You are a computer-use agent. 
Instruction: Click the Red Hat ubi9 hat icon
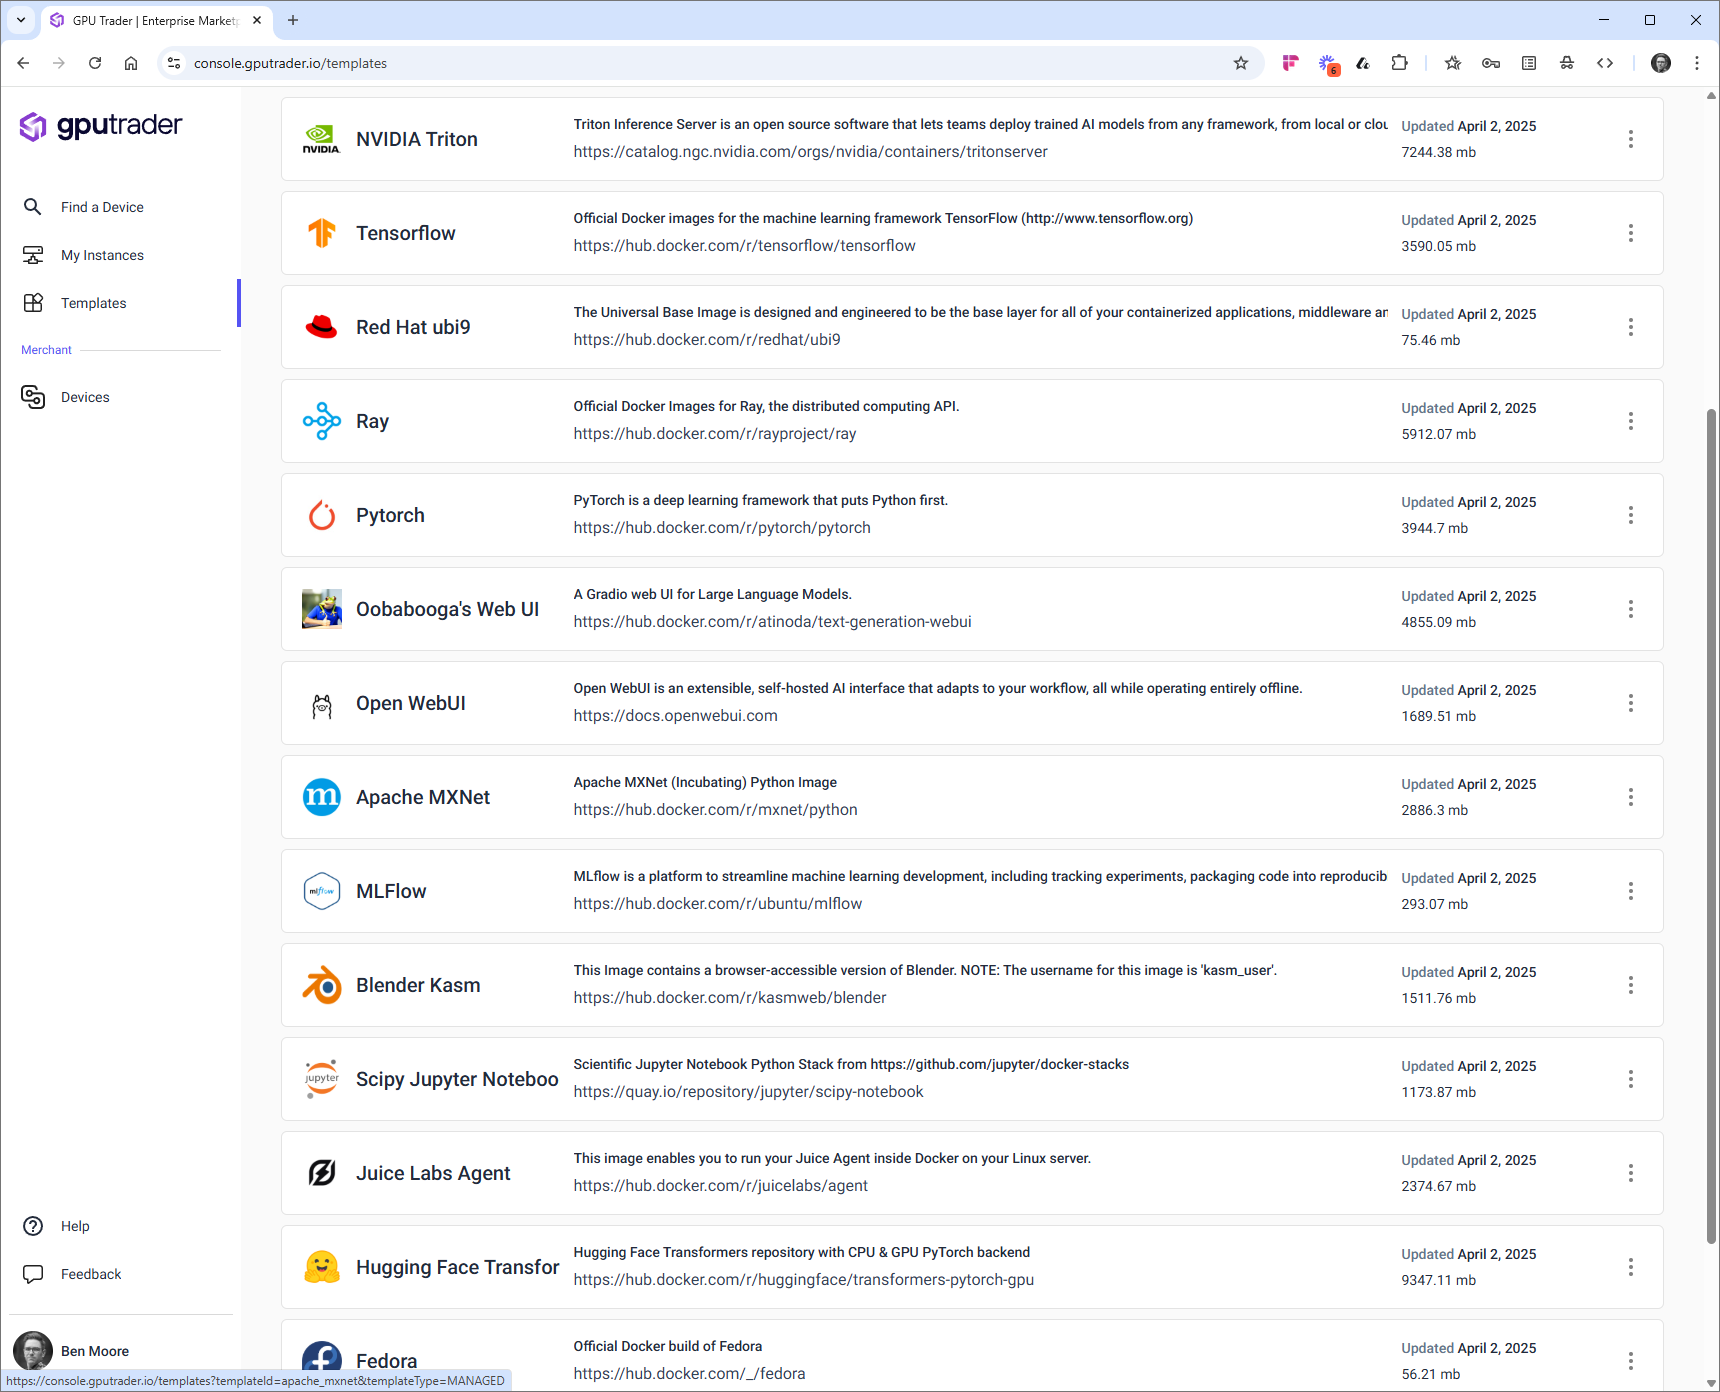[x=321, y=327]
